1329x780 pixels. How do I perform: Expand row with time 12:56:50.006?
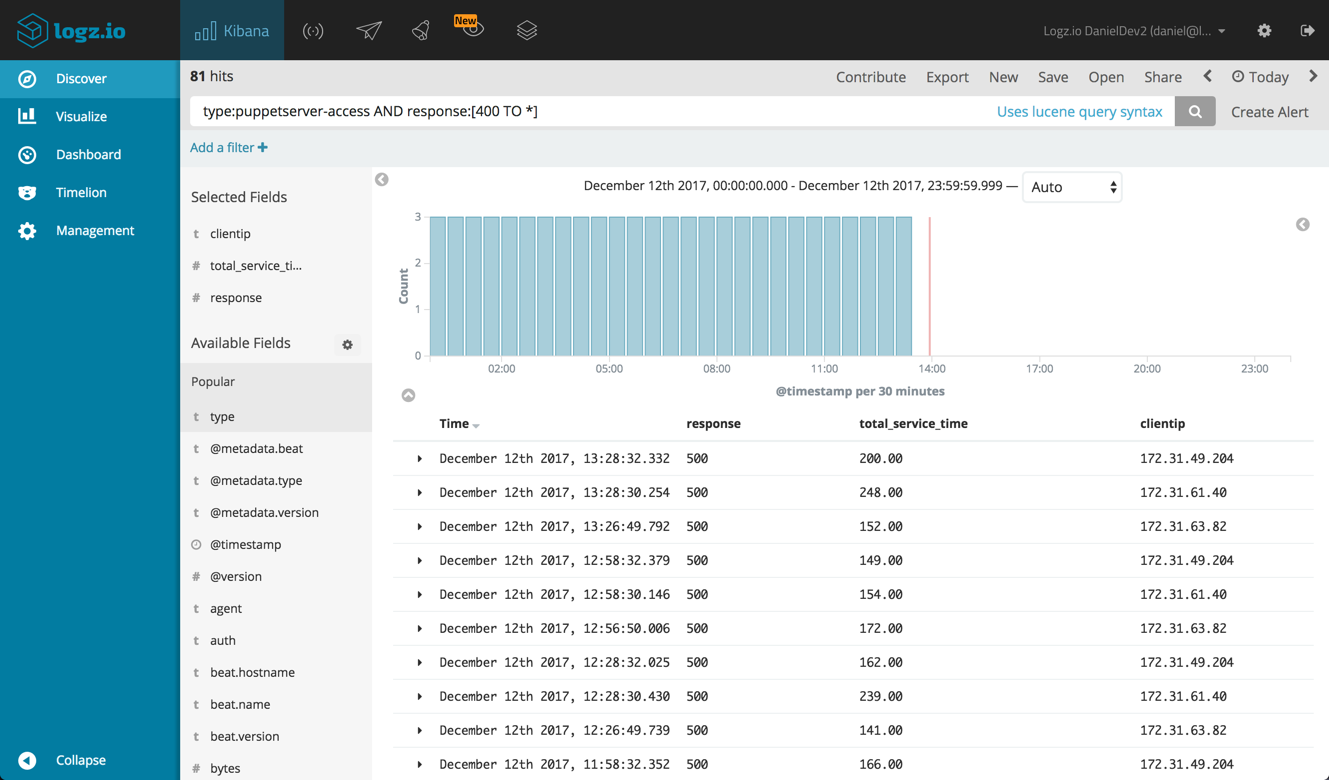(x=420, y=629)
